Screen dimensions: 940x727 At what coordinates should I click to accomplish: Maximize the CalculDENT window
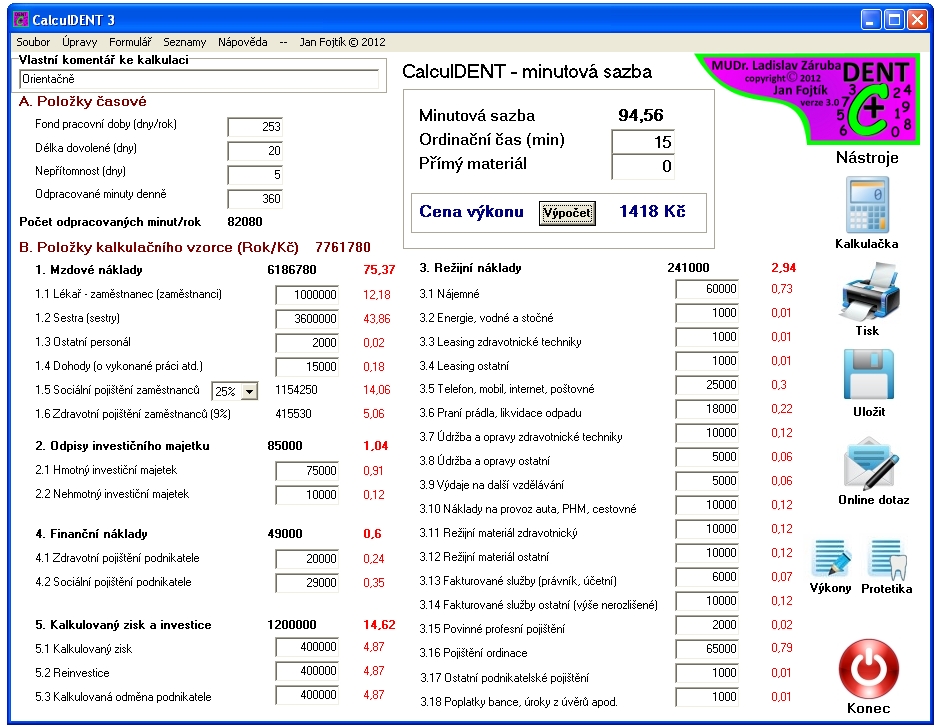tap(894, 19)
